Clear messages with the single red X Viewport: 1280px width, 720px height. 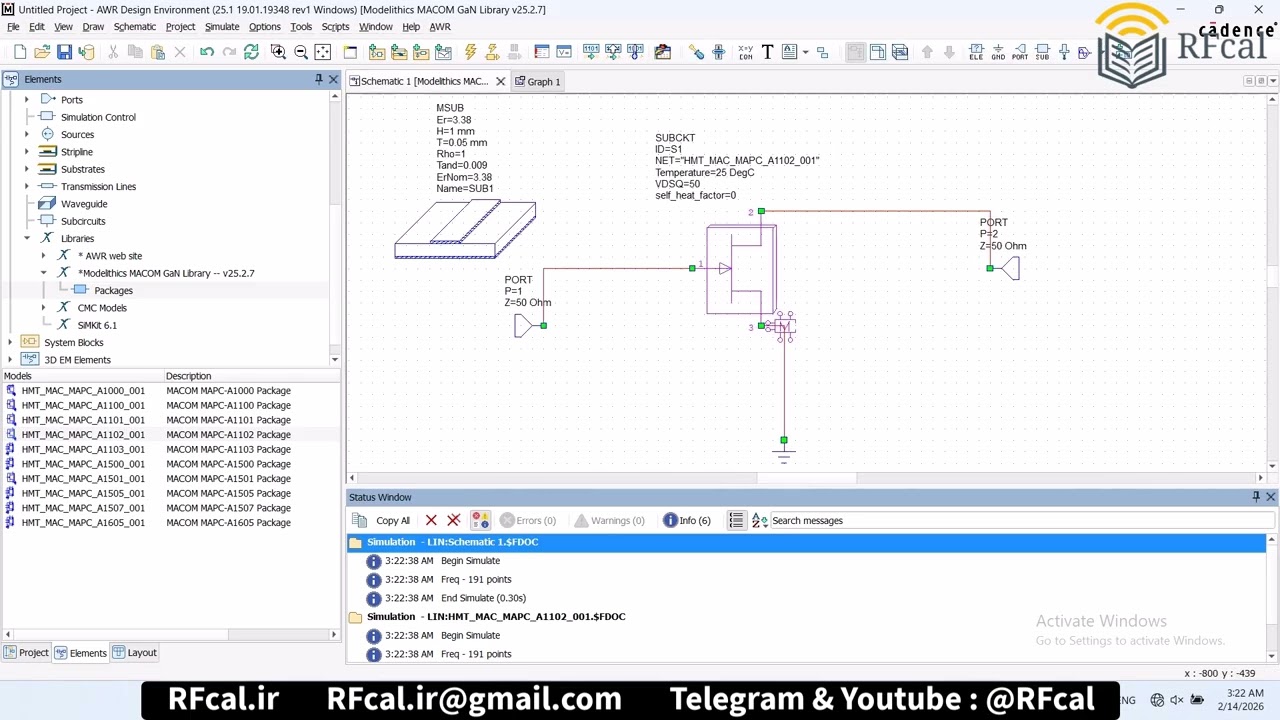point(431,520)
